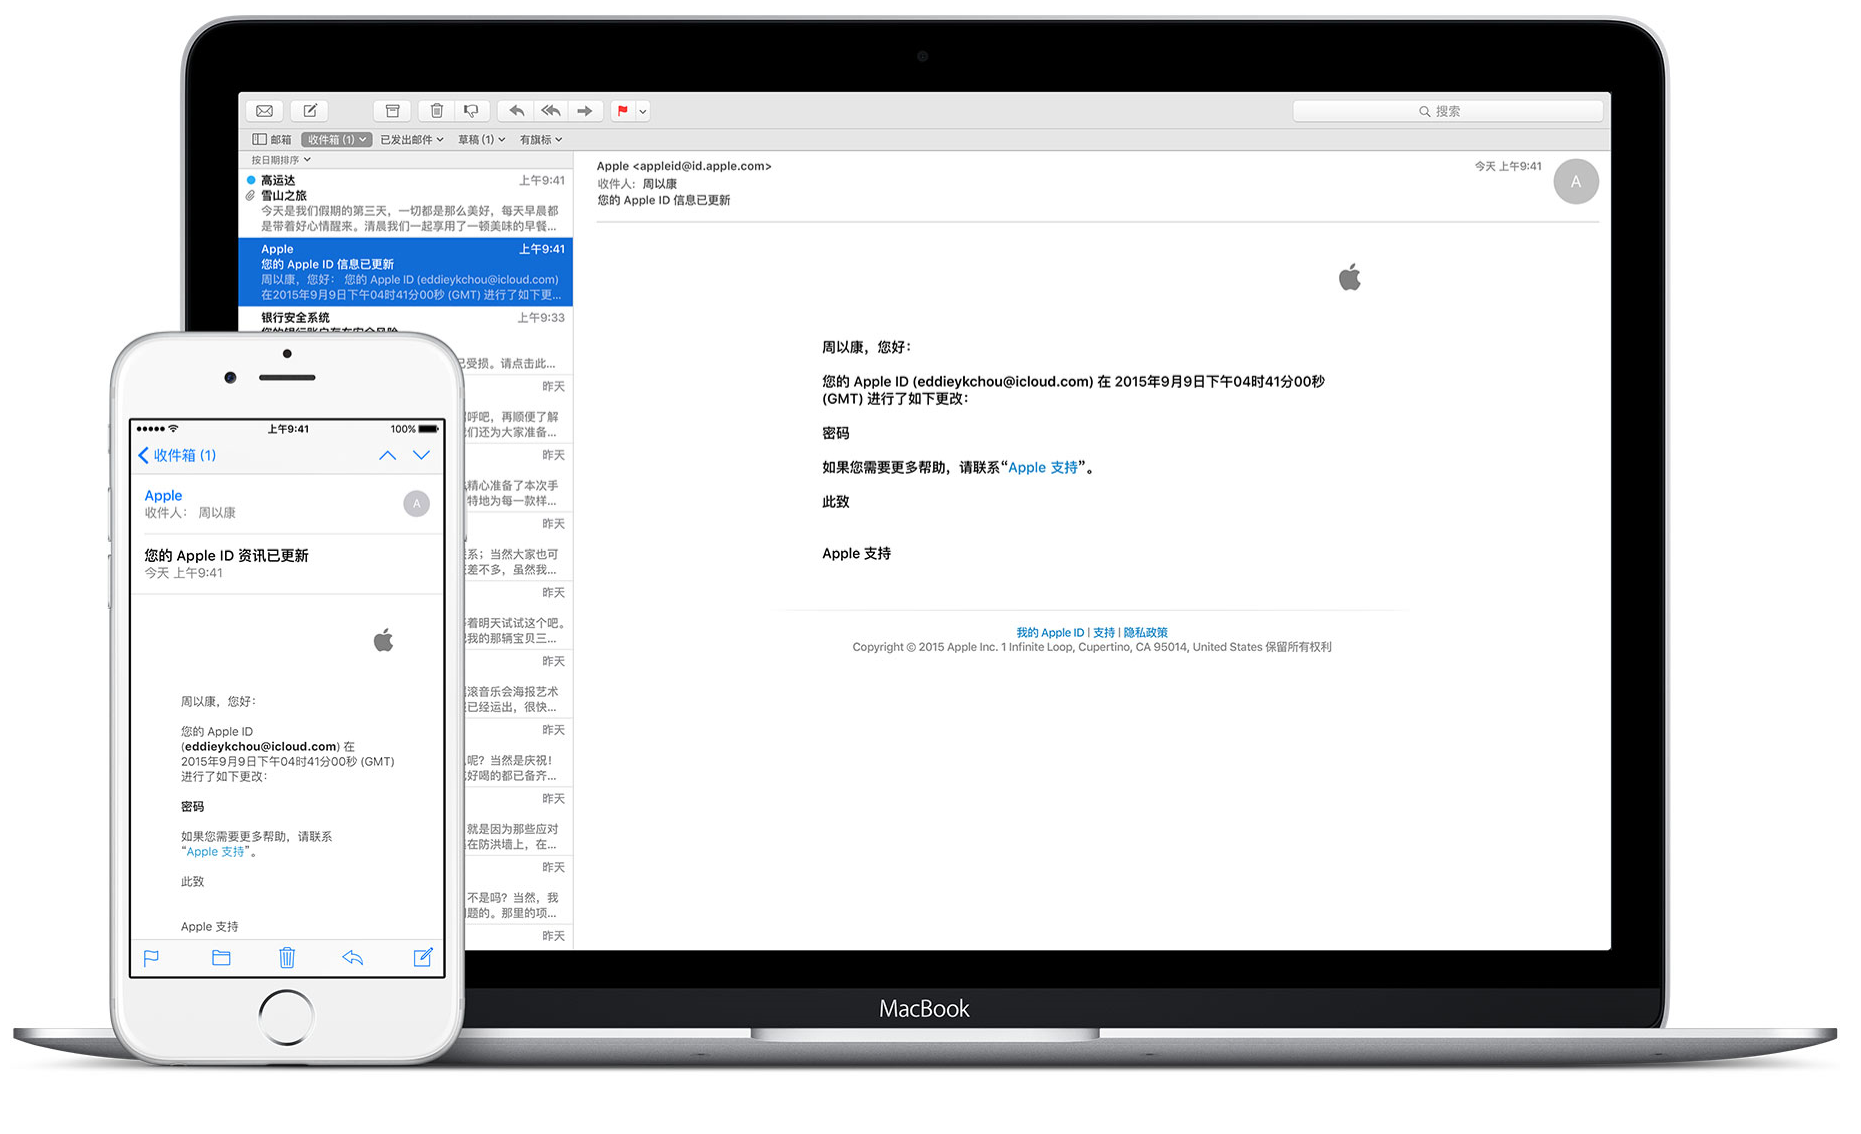Image resolution: width=1861 pixels, height=1134 pixels.
Task: Reply to the Apple email
Action: click(x=516, y=111)
